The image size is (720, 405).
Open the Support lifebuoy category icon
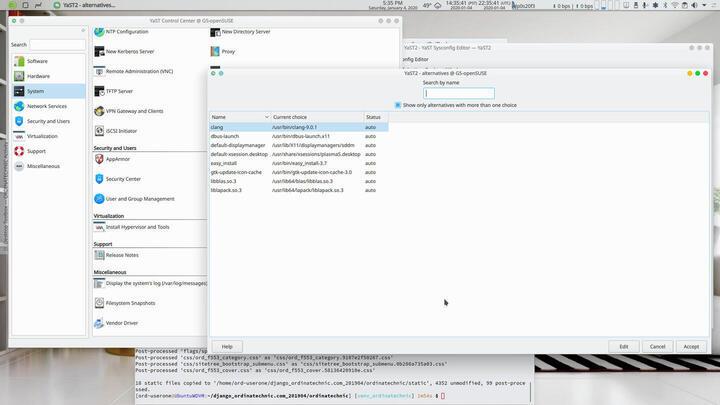(19, 151)
